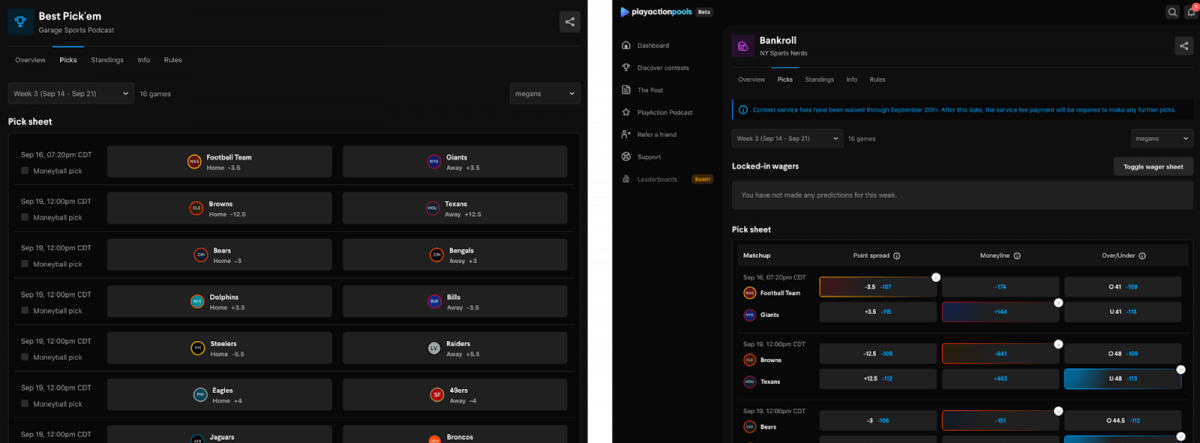Click the Refer a friend person icon
1200x443 pixels.
click(626, 134)
